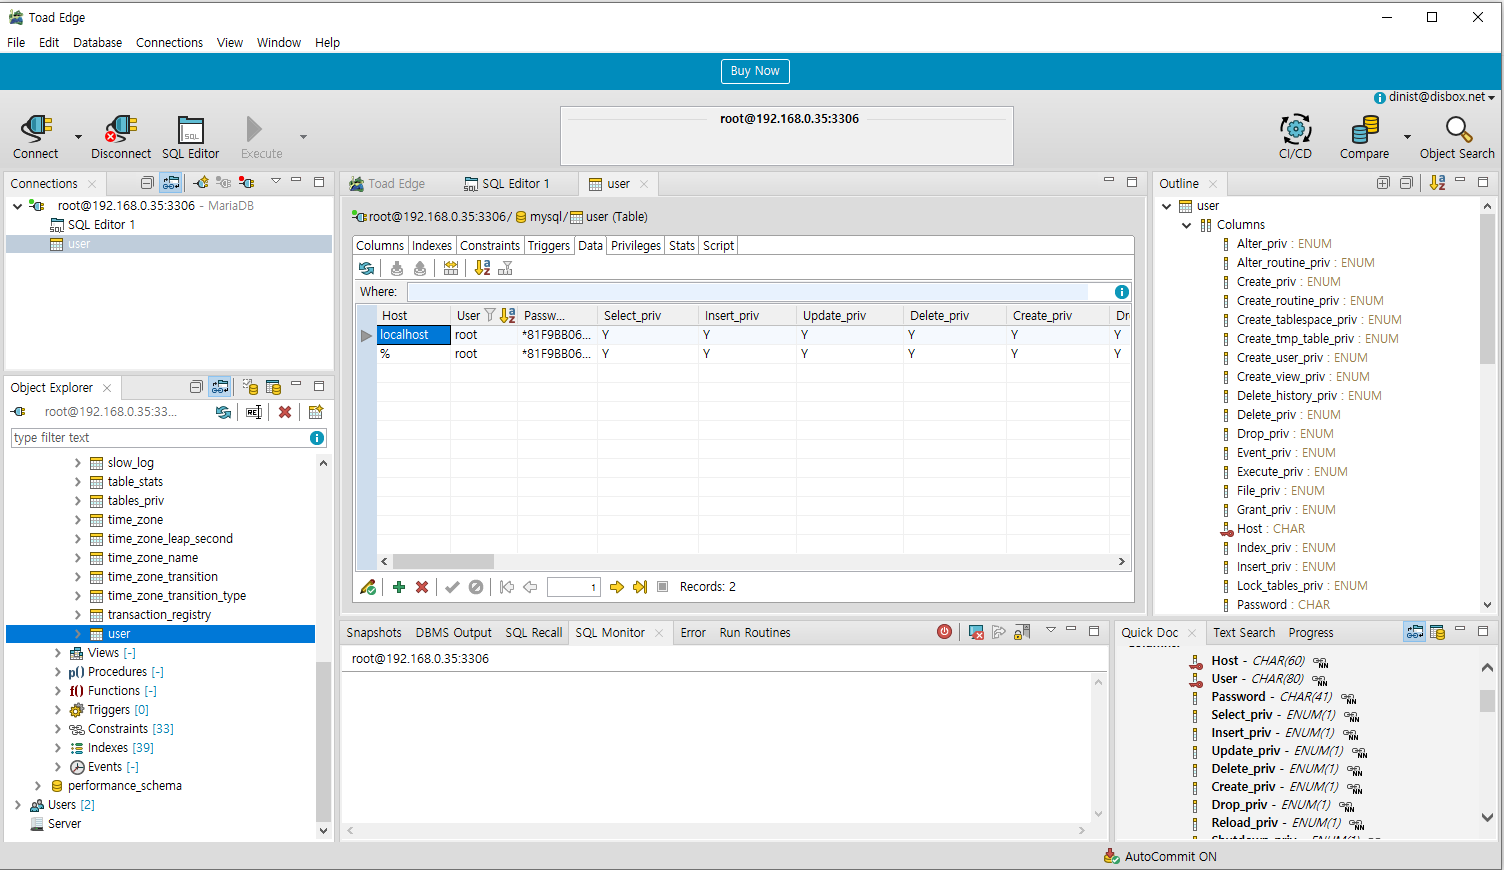The height and width of the screenshot is (870, 1504).
Task: Switch to the Privileges tab
Action: 636,246
